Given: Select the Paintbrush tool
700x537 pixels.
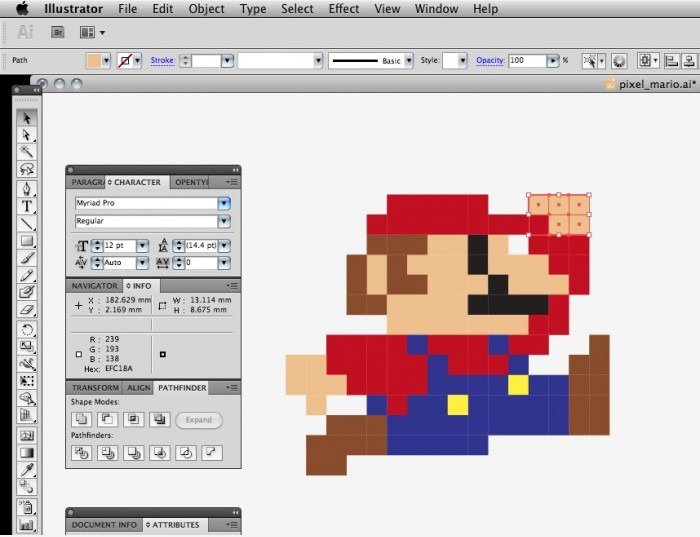Looking at the screenshot, I should click(x=27, y=258).
